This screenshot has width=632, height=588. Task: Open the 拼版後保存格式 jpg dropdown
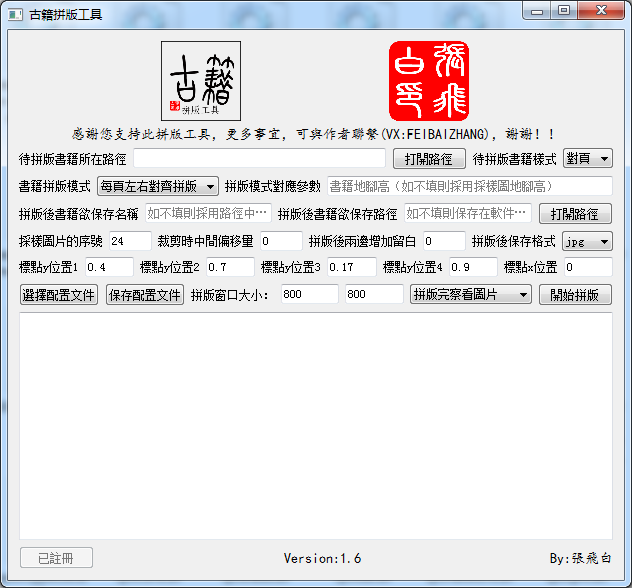pyautogui.click(x=587, y=241)
